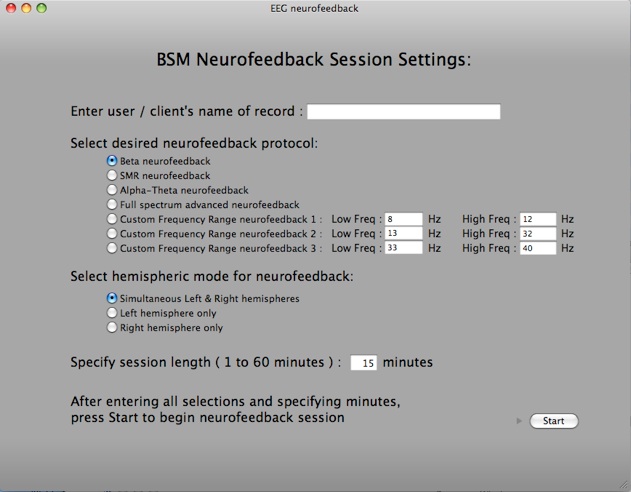Screen dimensions: 631x492
Task: Click the 'minutes' unit label
Action: pyautogui.click(x=408, y=362)
